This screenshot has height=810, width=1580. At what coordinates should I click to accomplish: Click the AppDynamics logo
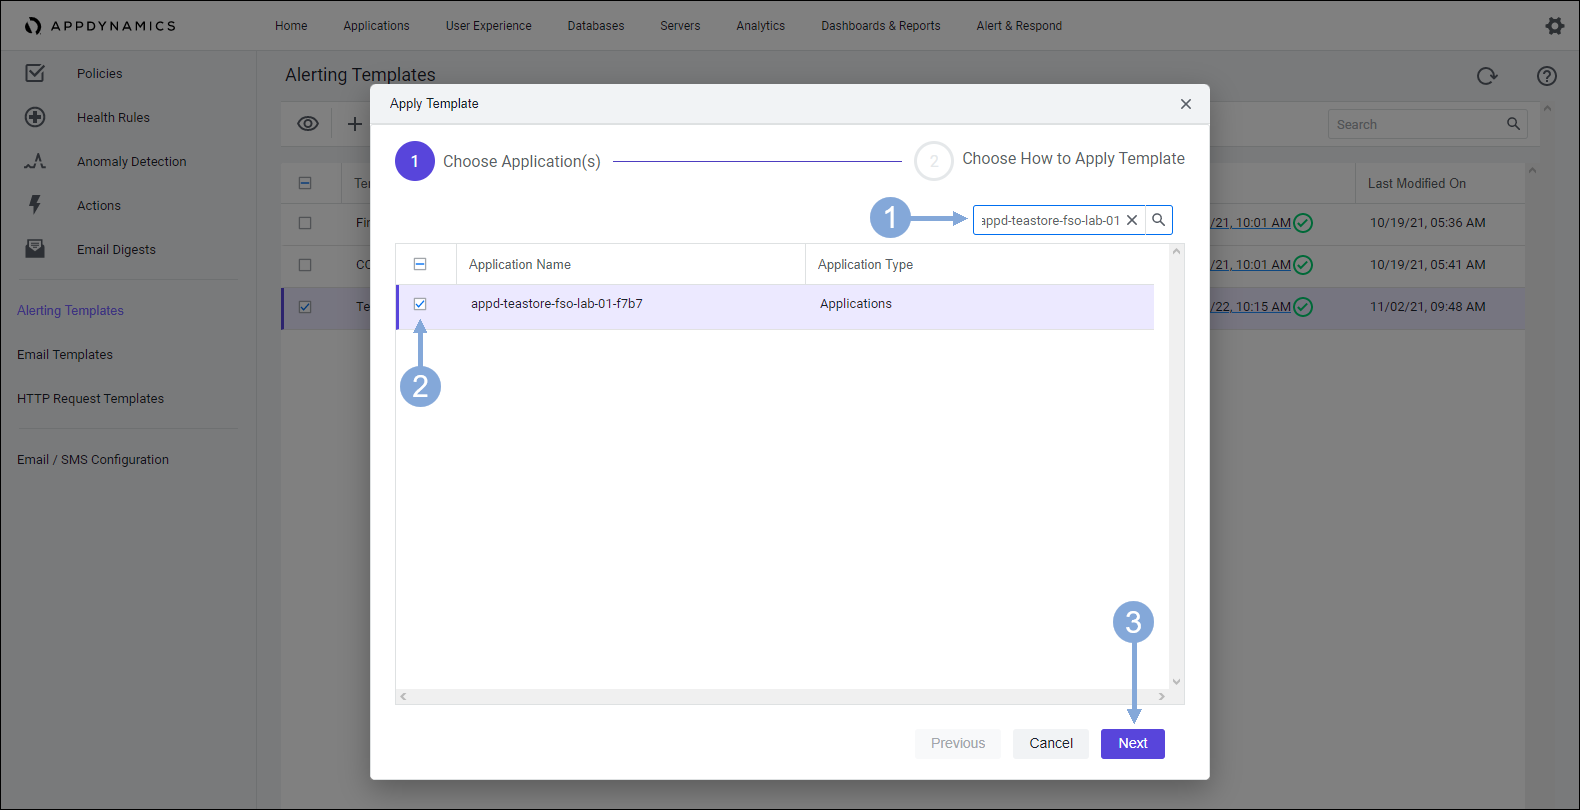click(100, 26)
